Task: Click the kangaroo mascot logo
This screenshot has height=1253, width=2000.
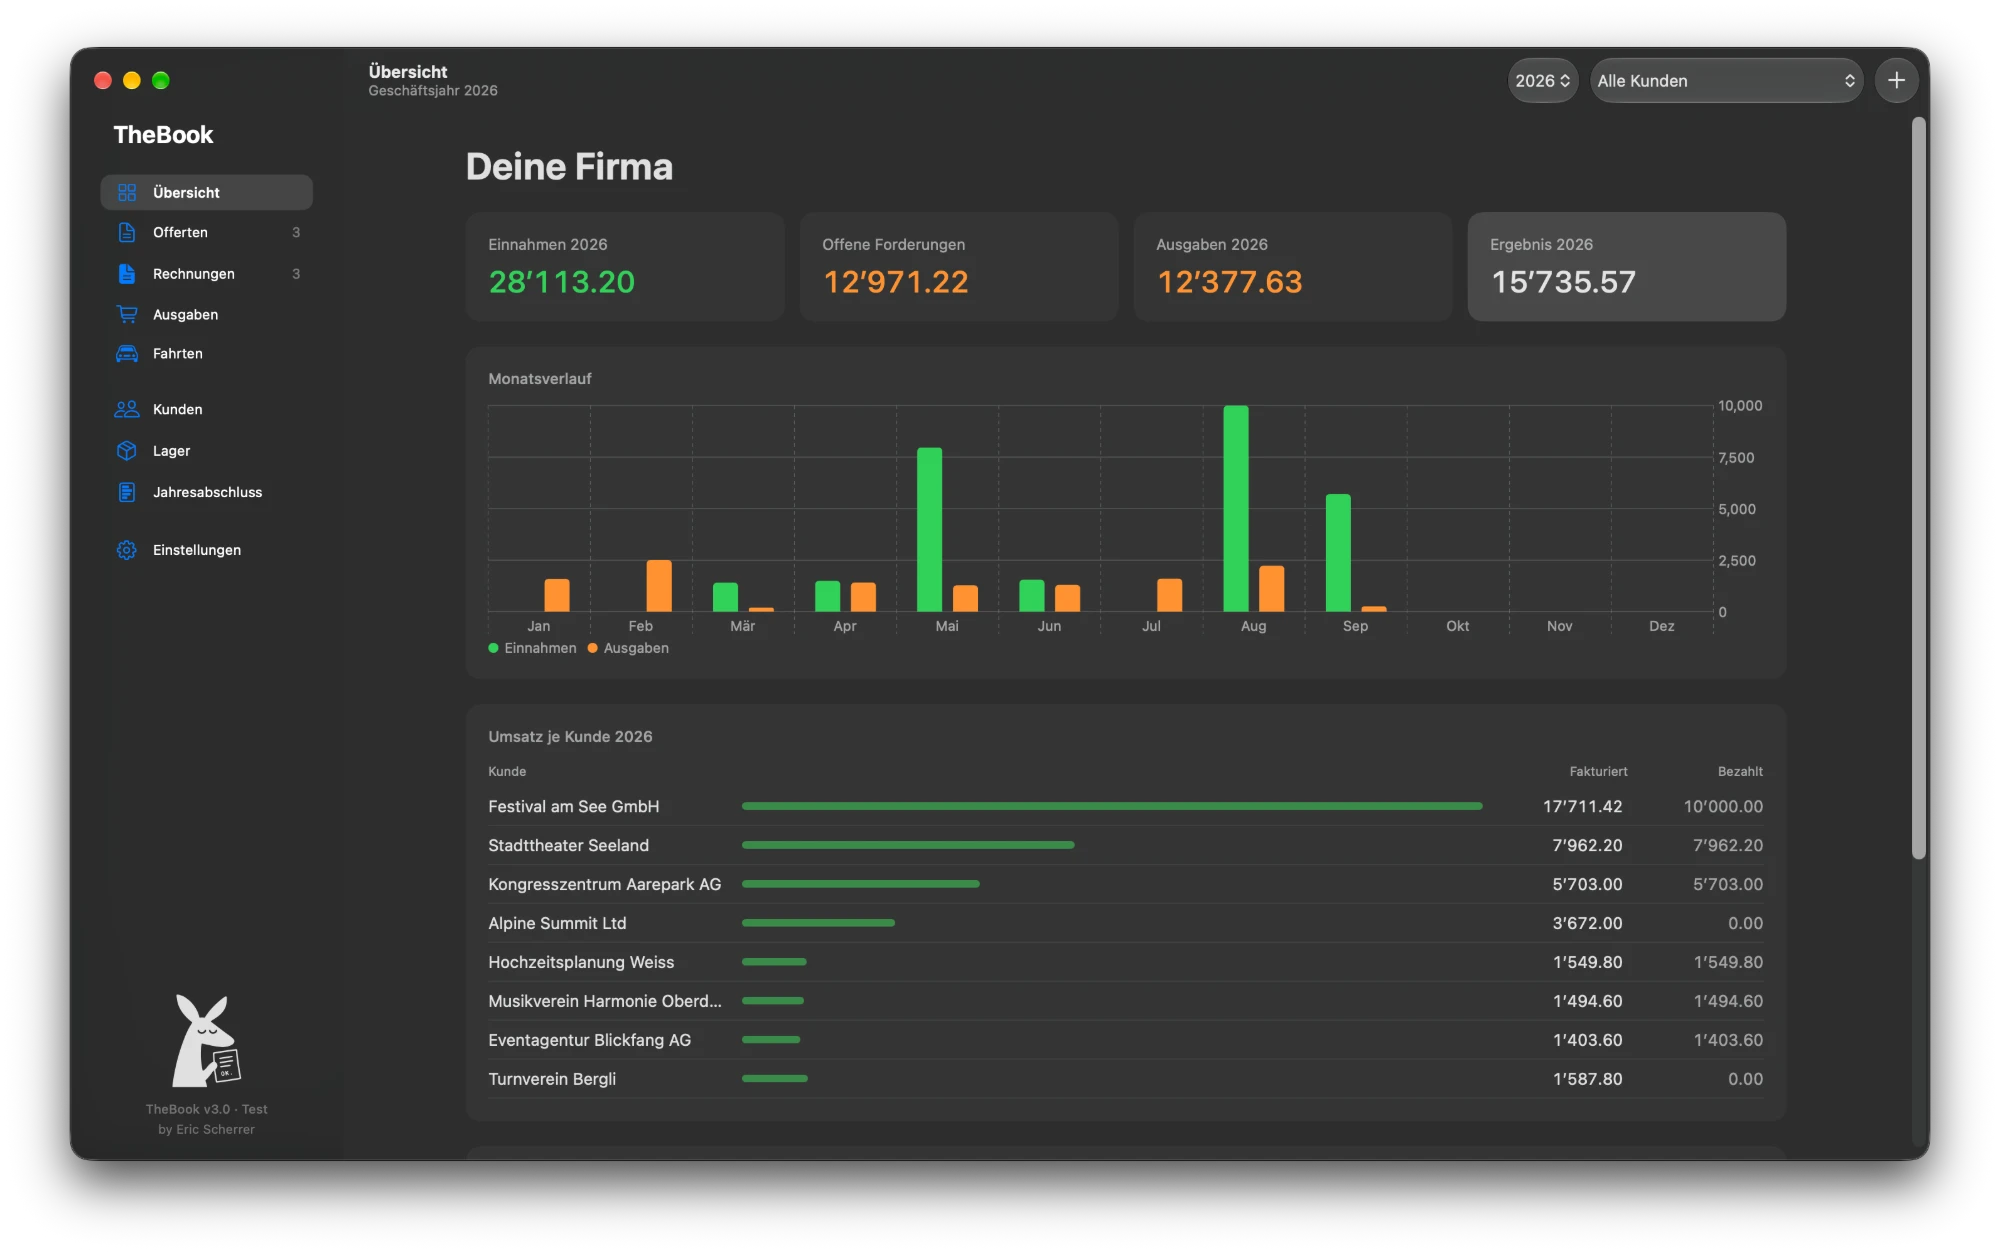Action: (x=207, y=1041)
